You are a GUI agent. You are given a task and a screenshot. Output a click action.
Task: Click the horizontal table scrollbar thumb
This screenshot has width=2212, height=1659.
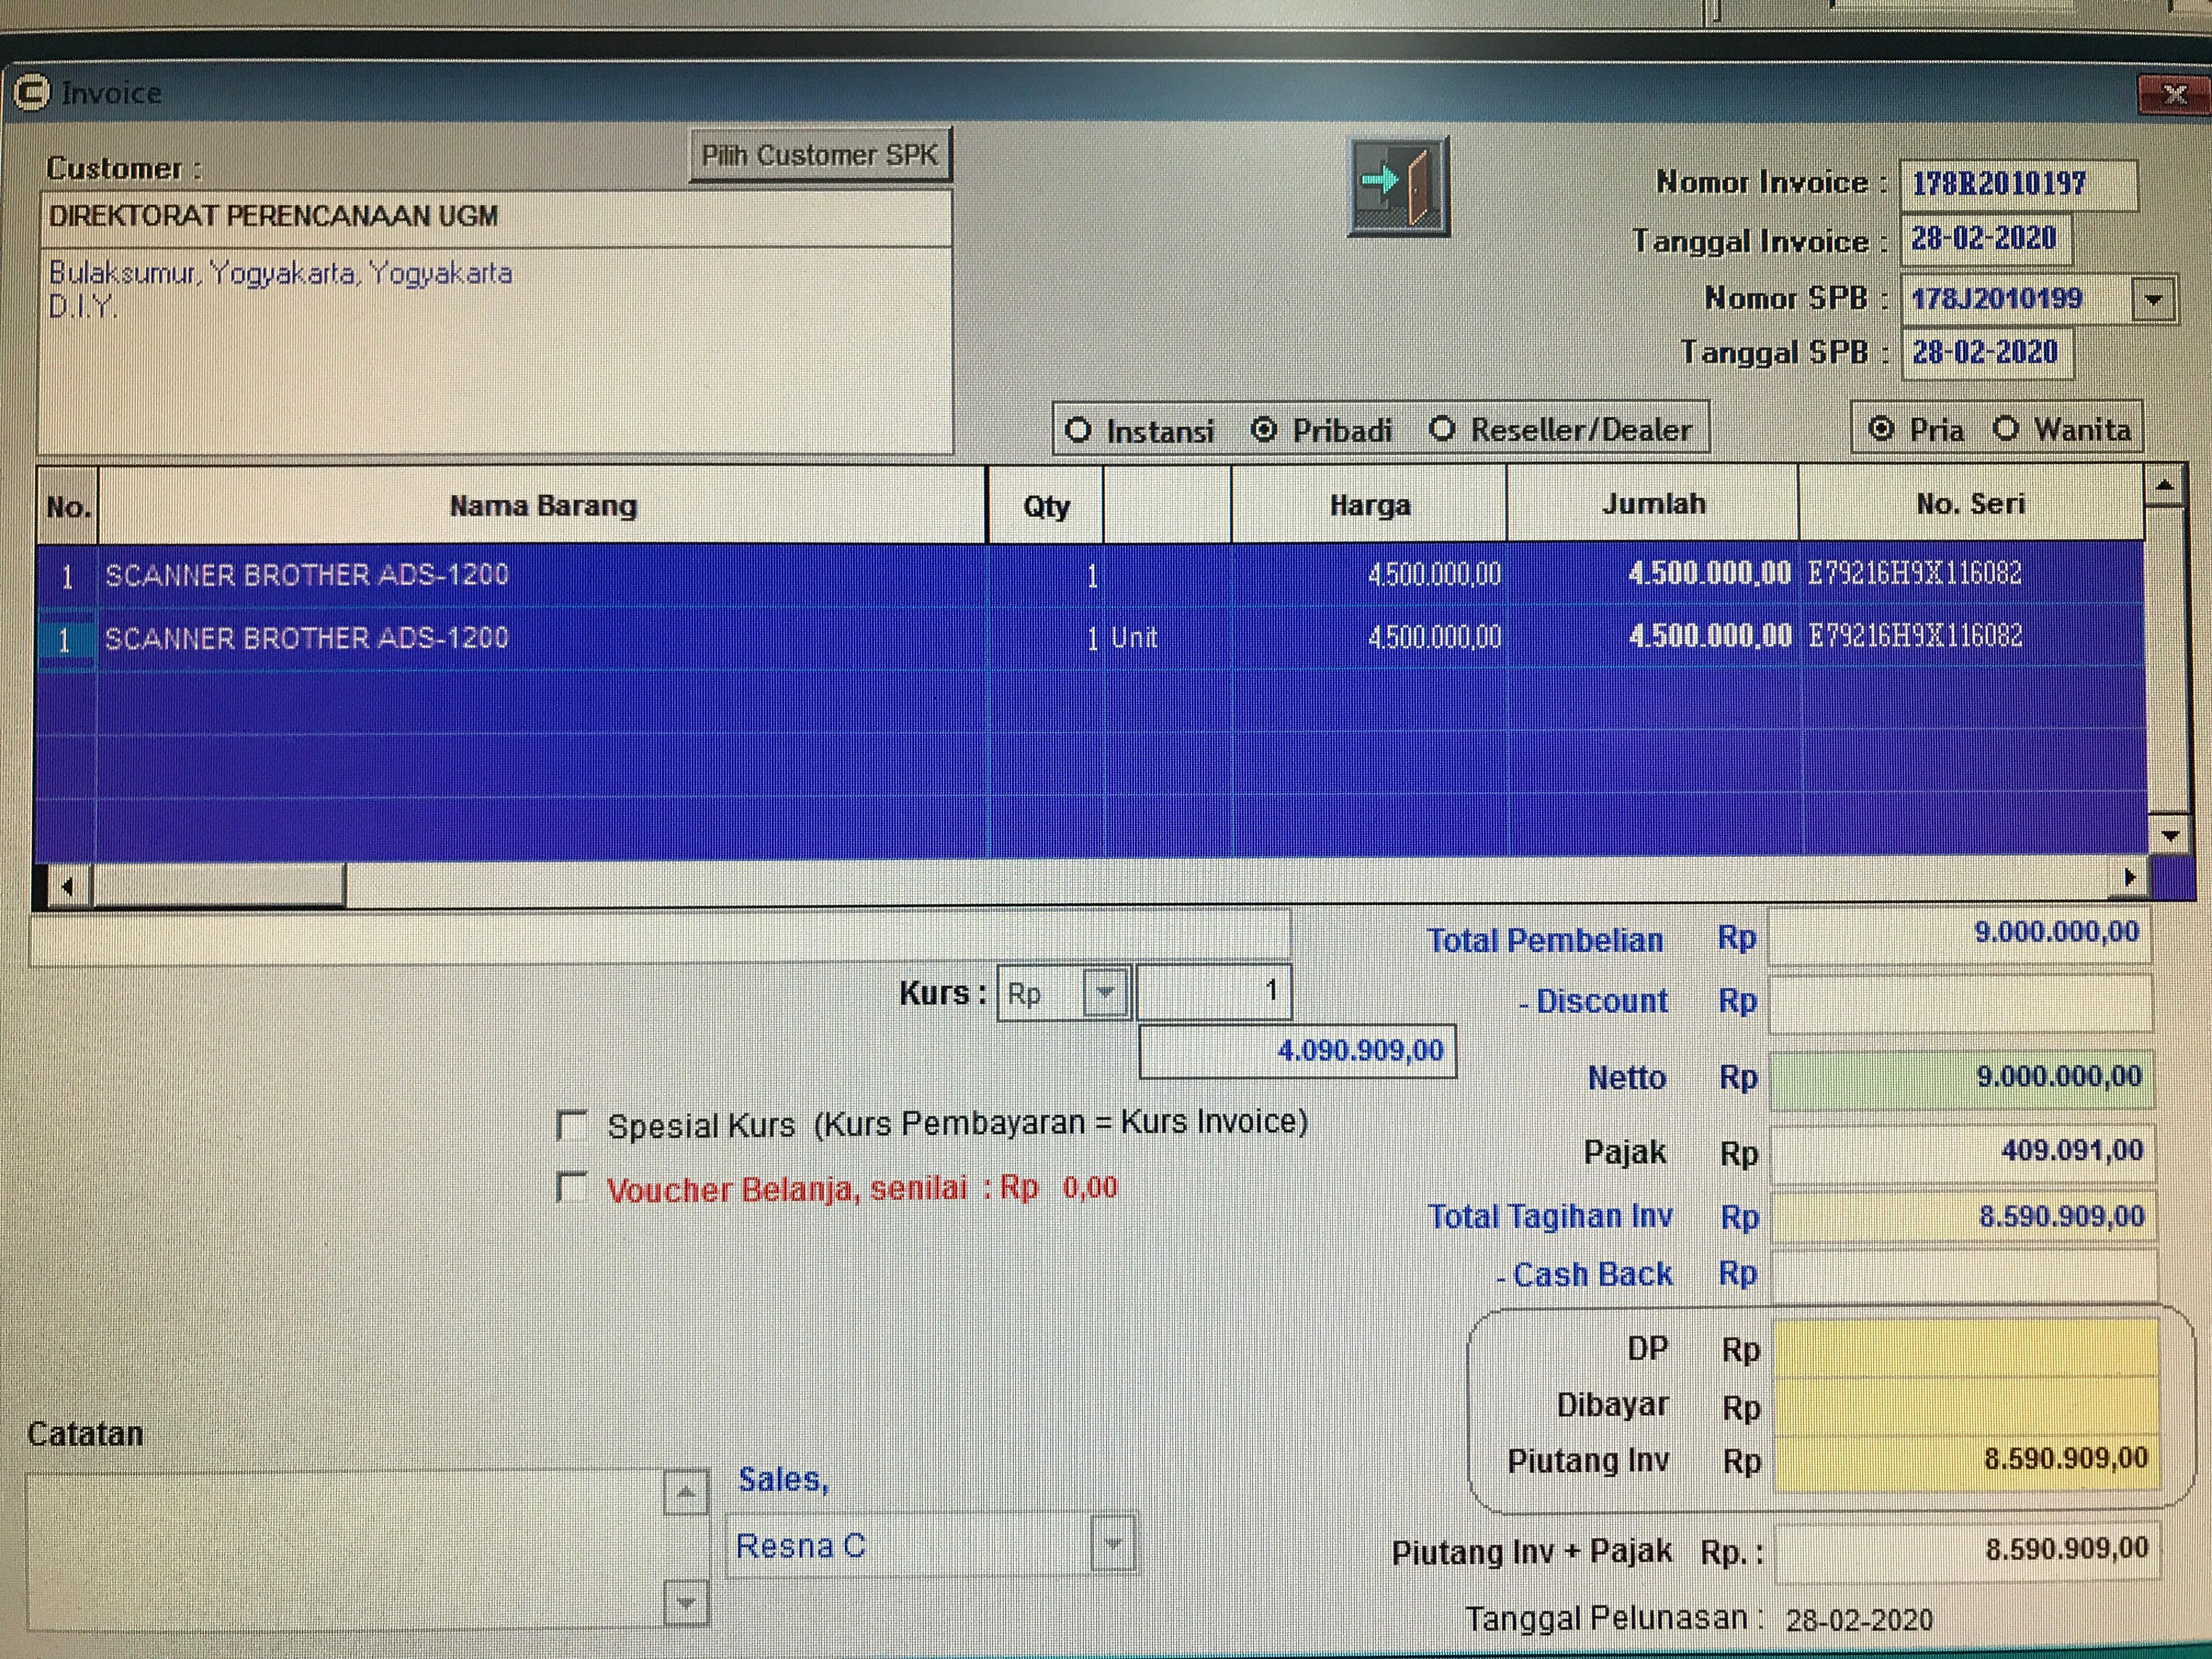(218, 884)
